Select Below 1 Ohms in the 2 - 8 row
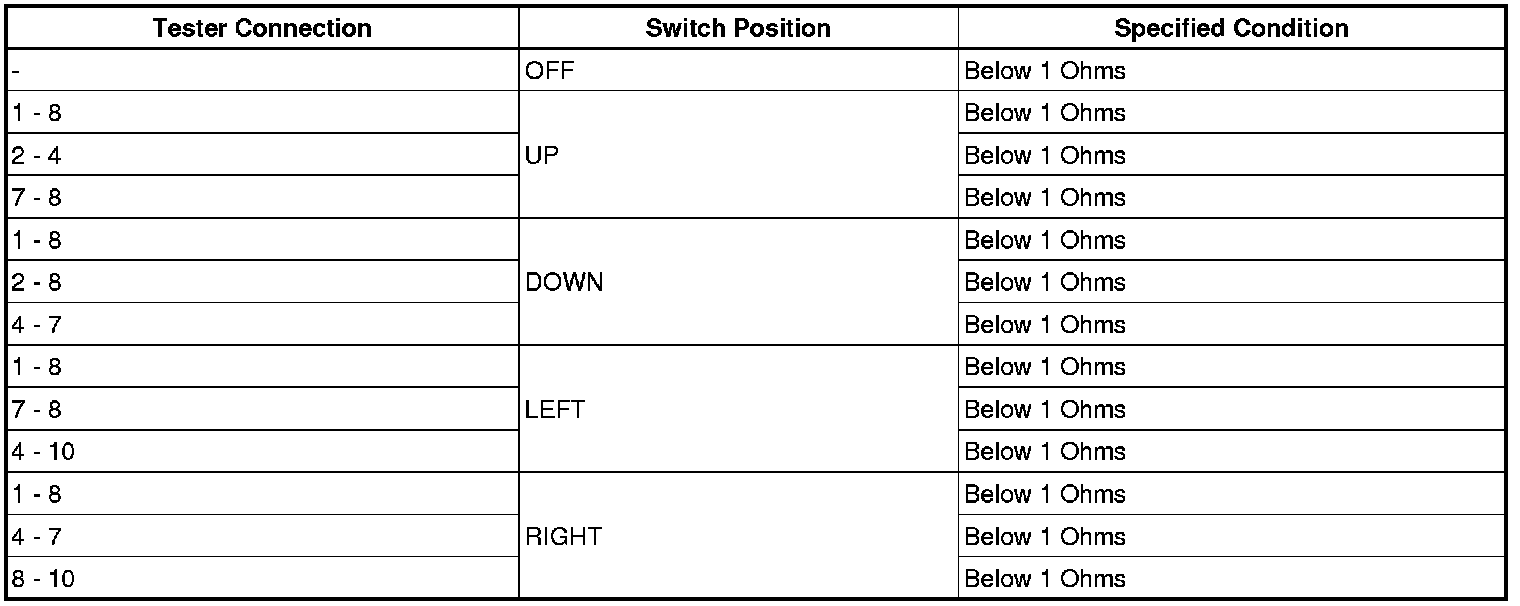The width and height of the screenshot is (1520, 606). pyautogui.click(x=1044, y=282)
